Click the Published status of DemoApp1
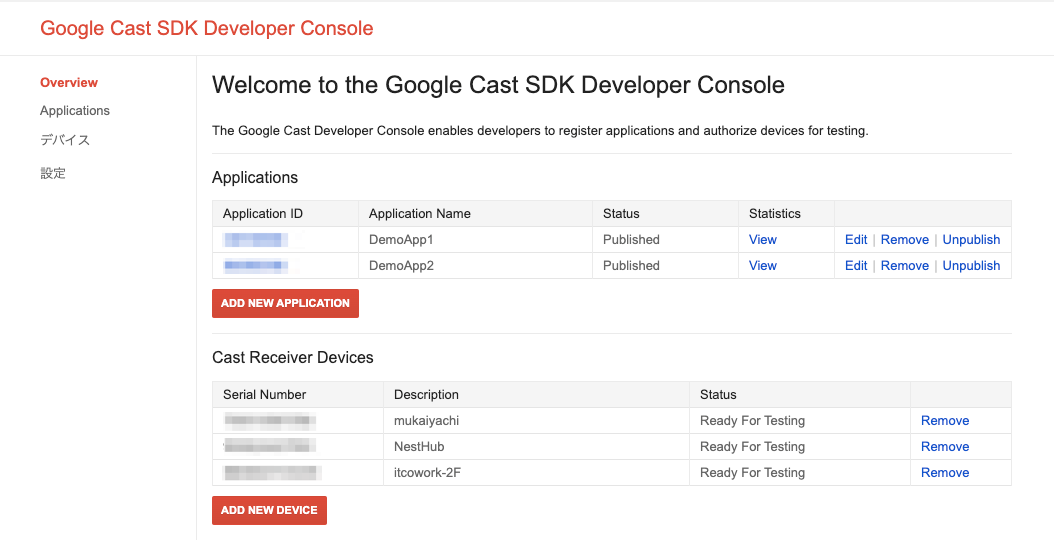 tap(631, 239)
